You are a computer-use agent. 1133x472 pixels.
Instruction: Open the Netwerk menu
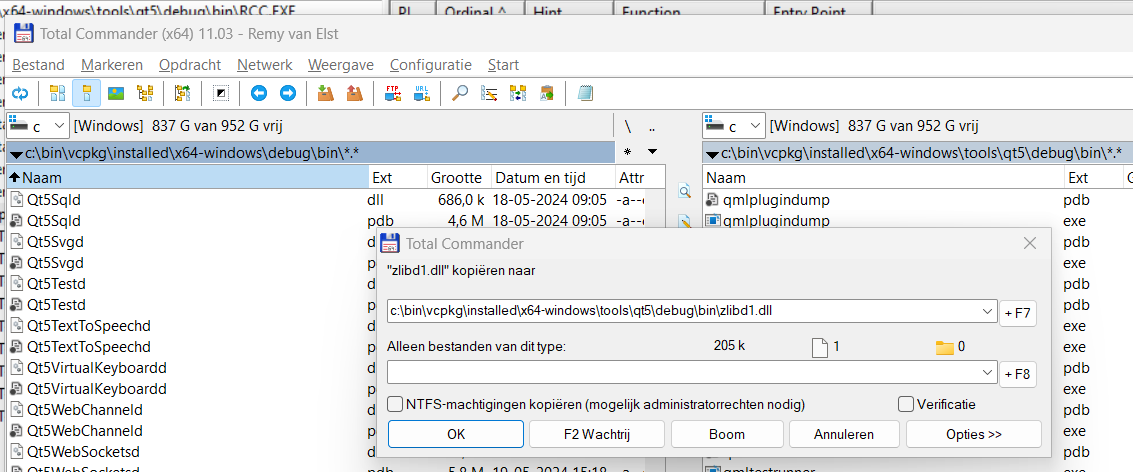point(264,65)
